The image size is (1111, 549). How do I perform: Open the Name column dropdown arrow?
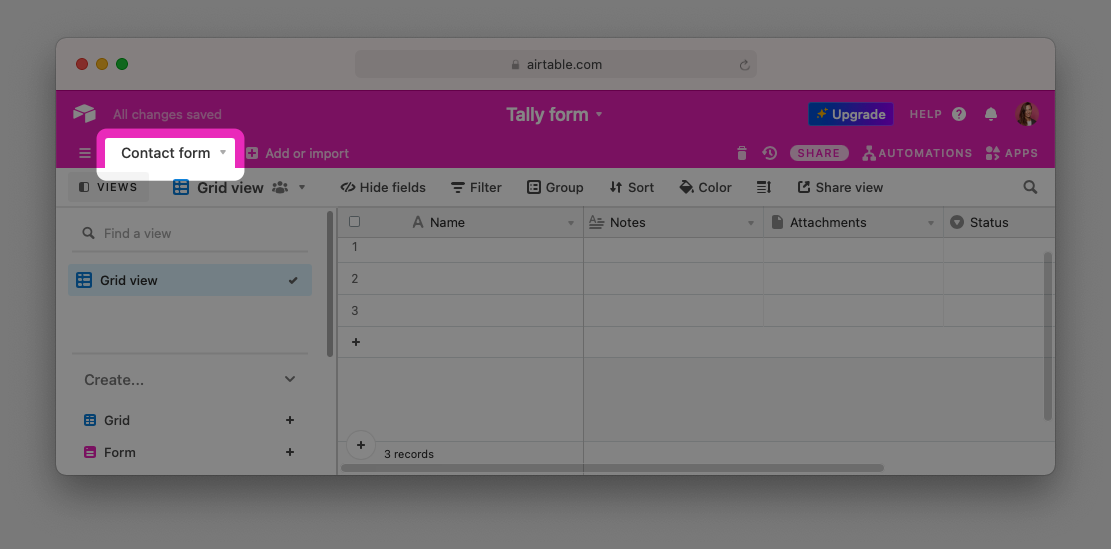(571, 223)
